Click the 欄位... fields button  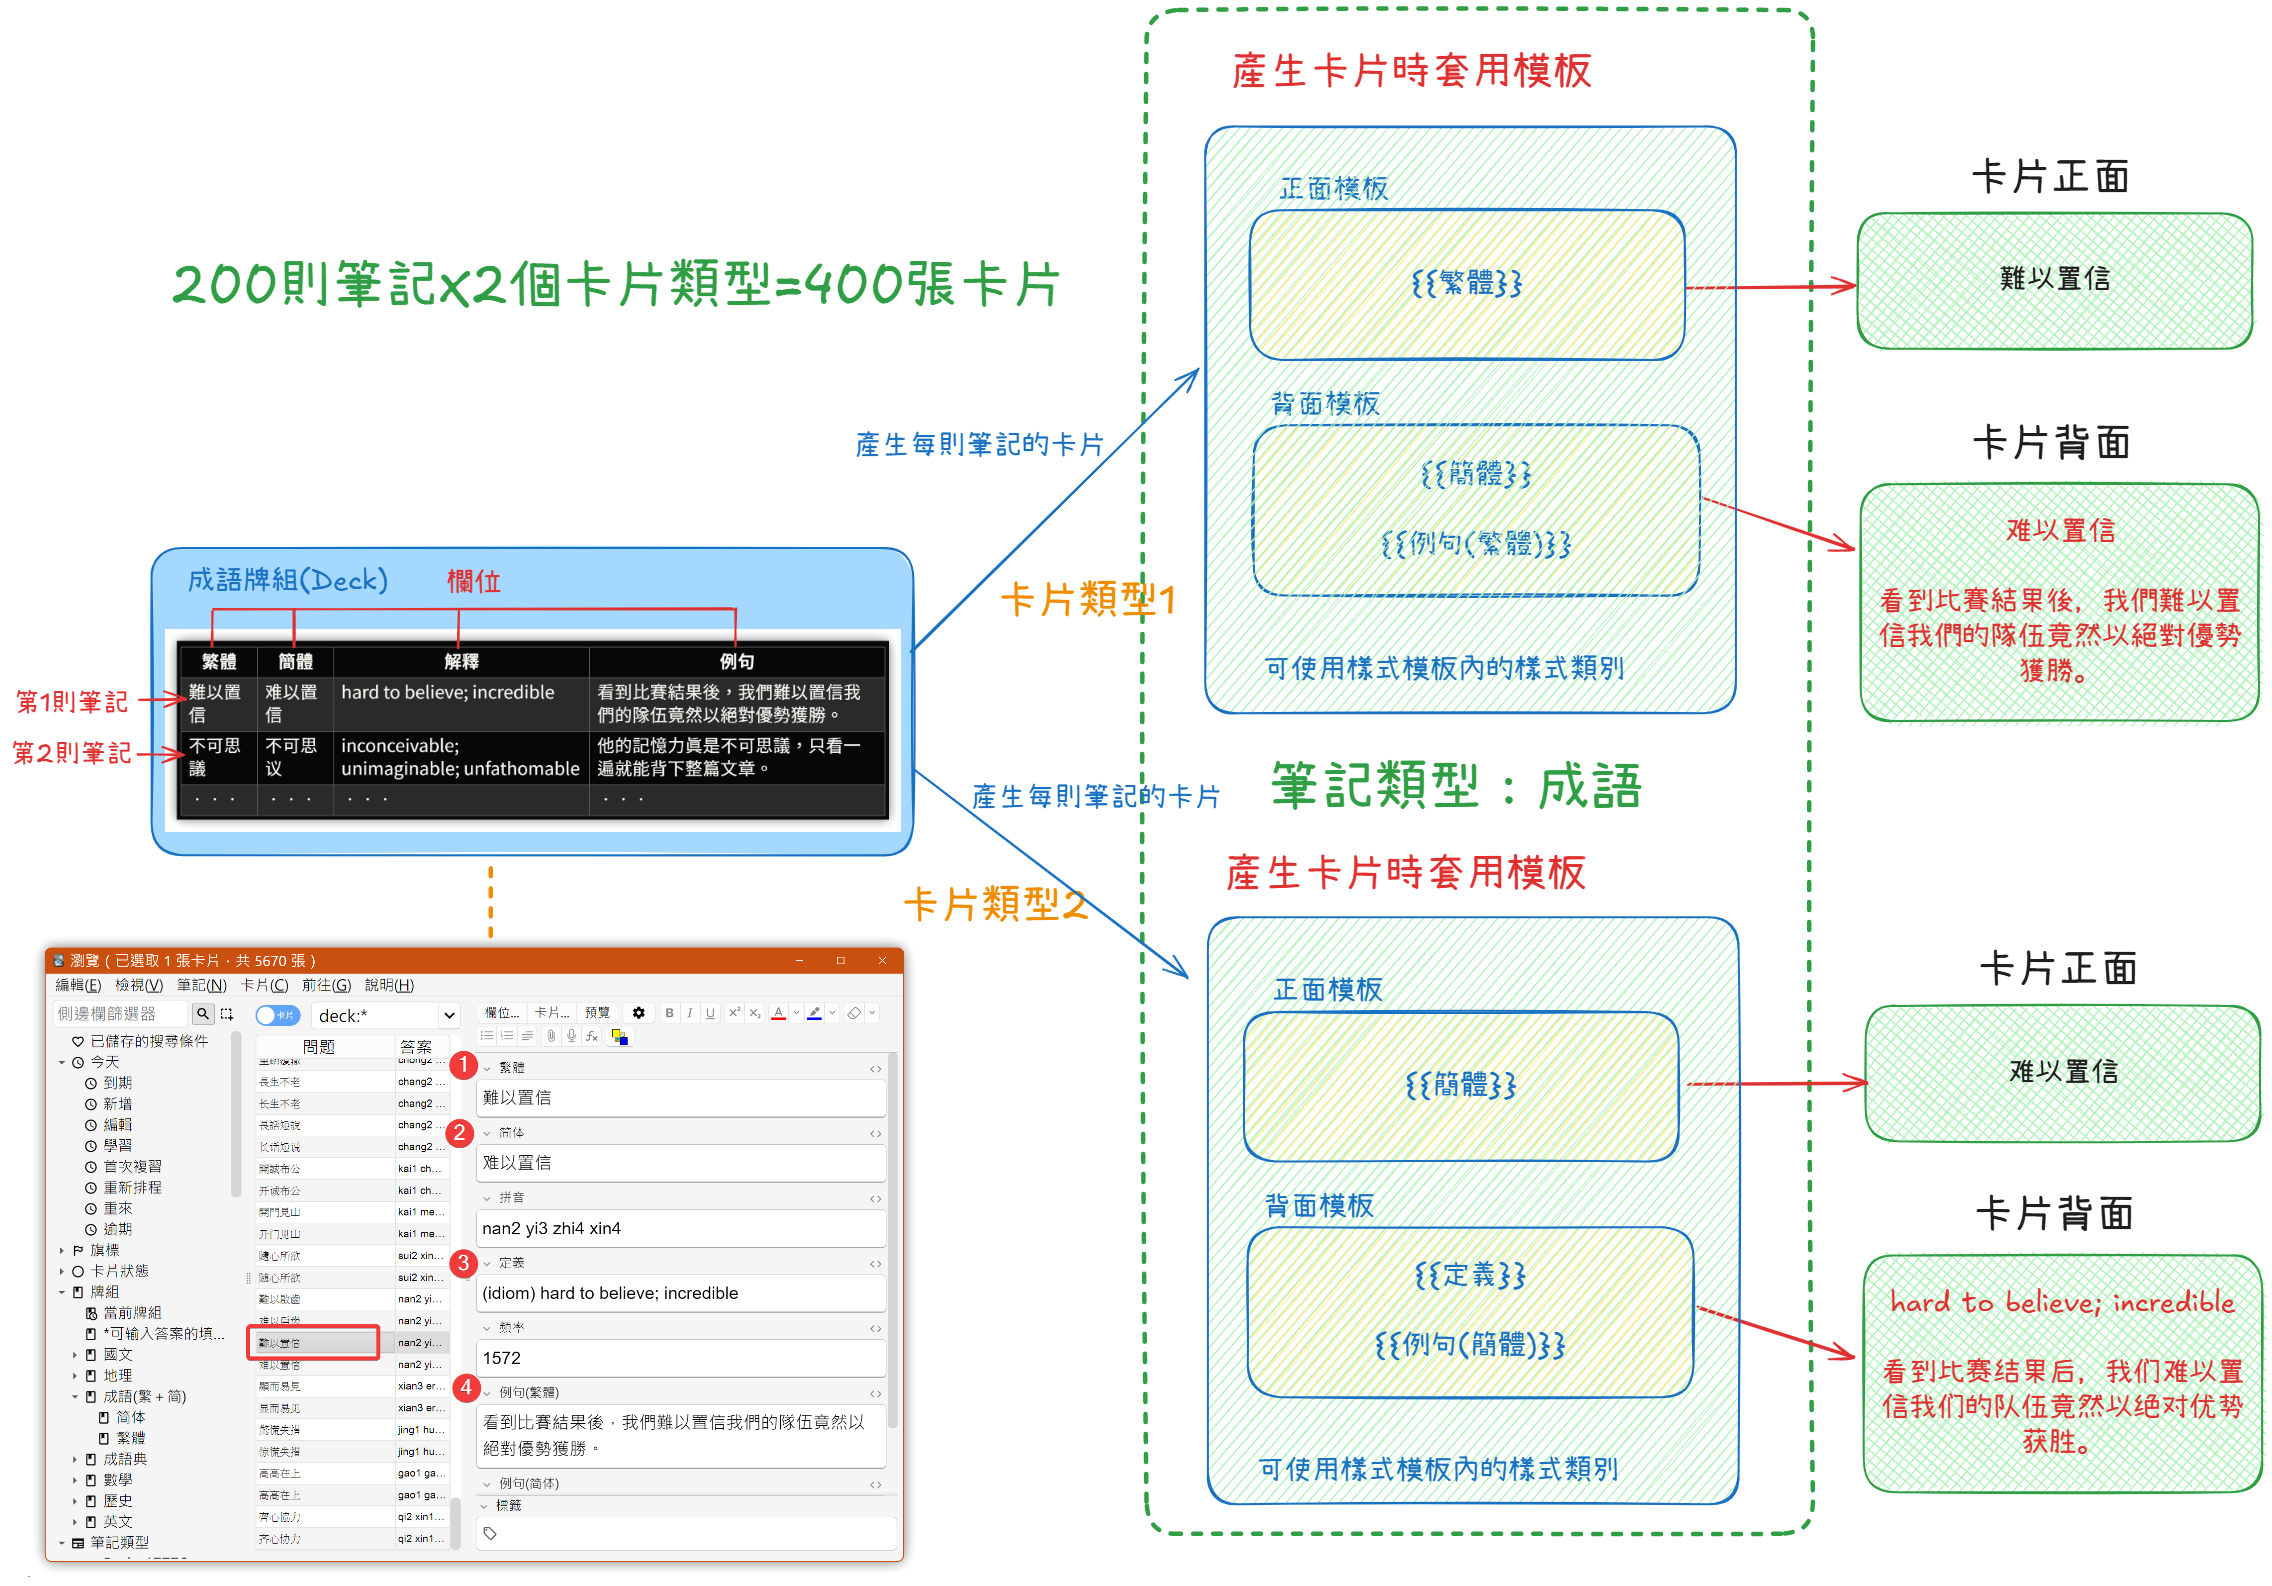click(501, 1013)
